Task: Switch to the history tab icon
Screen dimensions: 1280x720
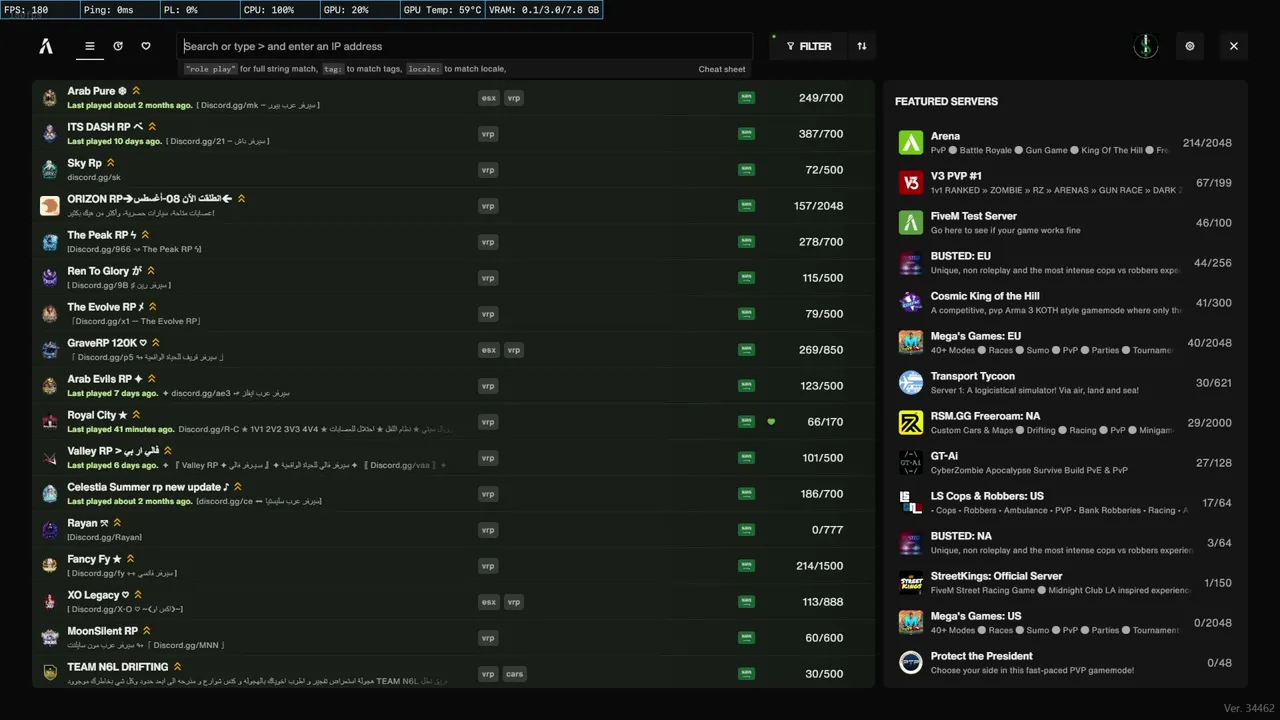Action: click(x=118, y=46)
